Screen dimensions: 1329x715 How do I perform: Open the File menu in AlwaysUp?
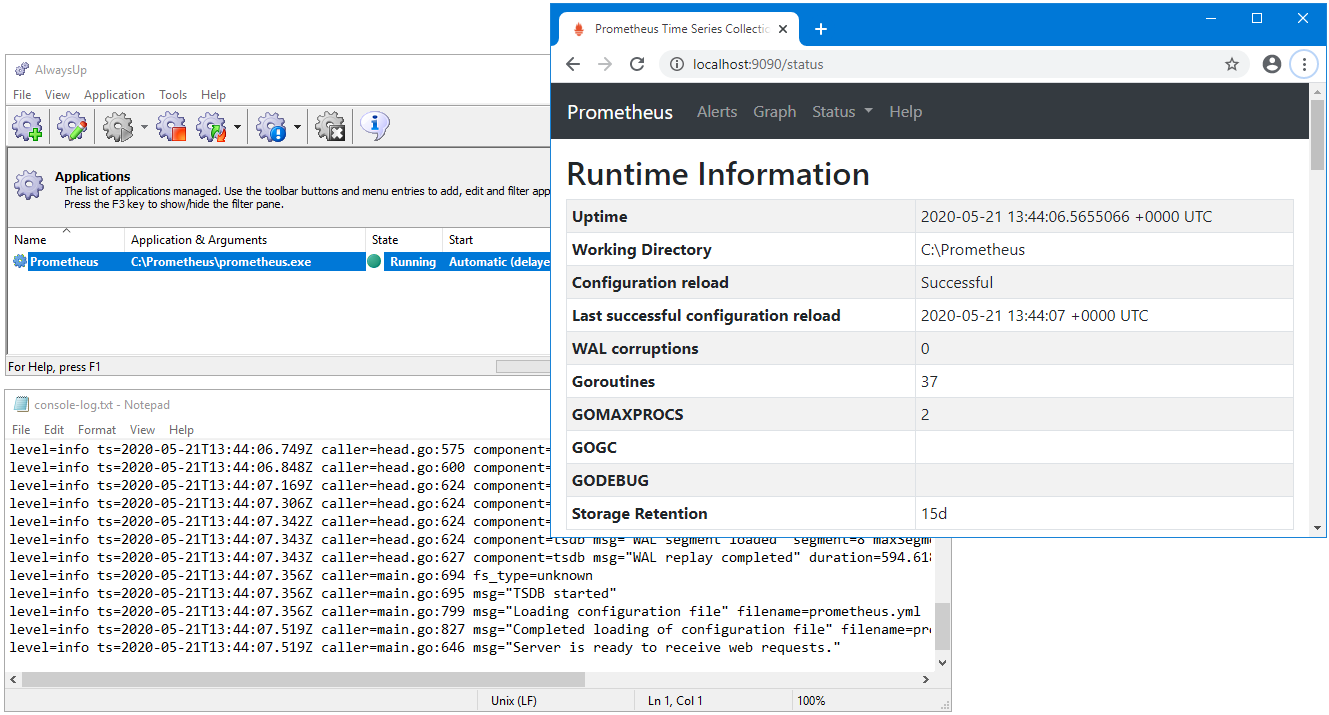click(x=22, y=95)
